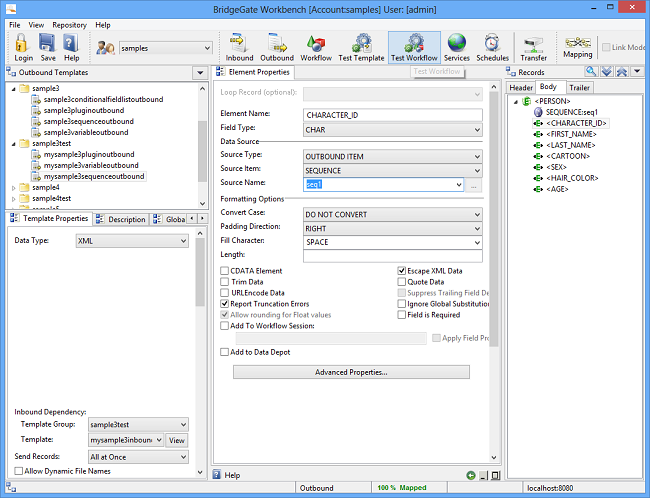Select the <AGE> element
650x498 pixels.
click(x=557, y=189)
